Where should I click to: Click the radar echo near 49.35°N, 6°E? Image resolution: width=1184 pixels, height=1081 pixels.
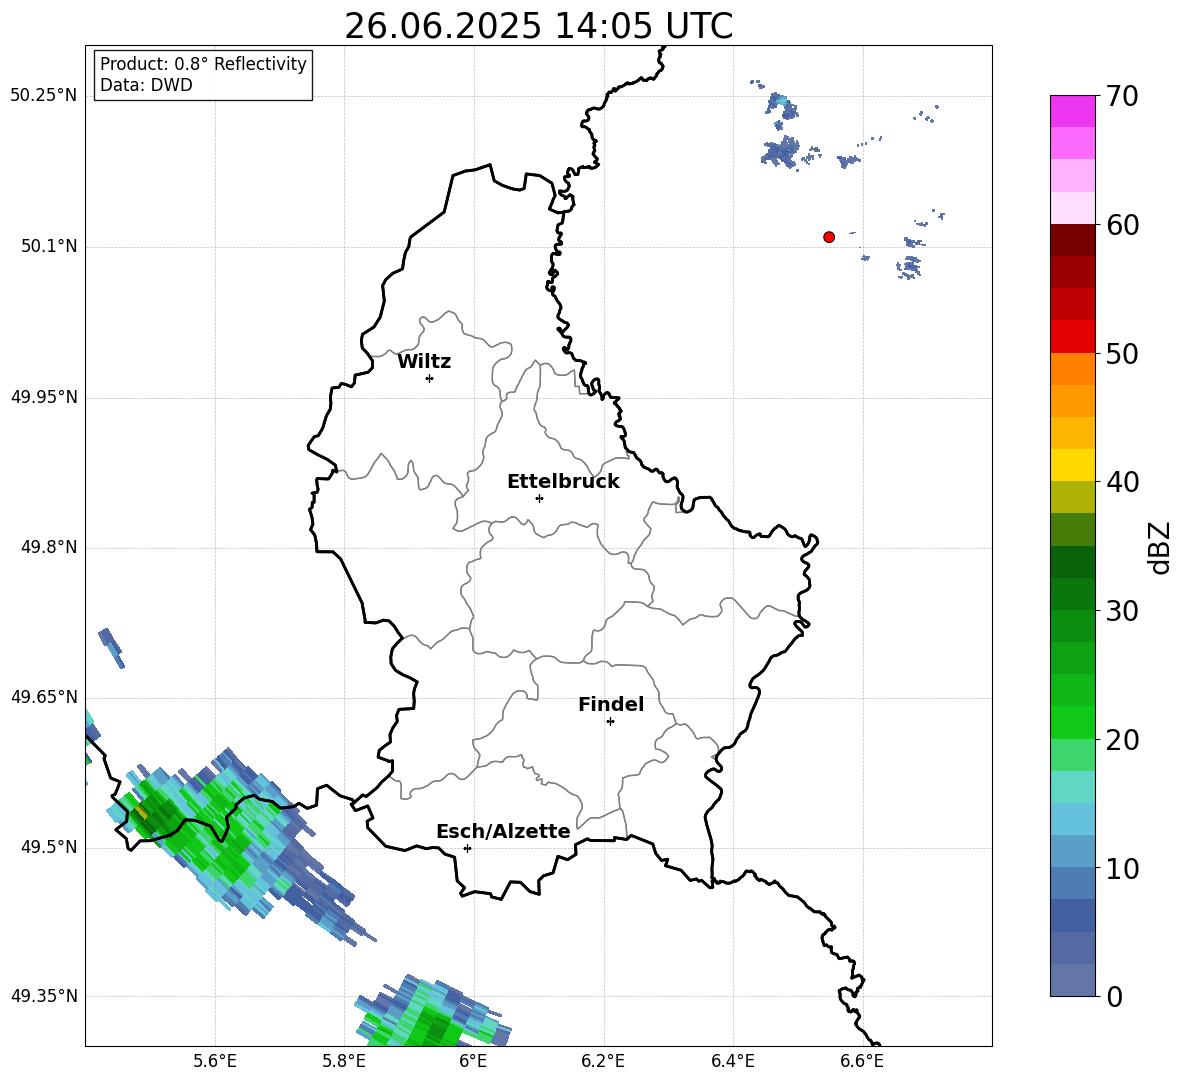(x=433, y=1012)
